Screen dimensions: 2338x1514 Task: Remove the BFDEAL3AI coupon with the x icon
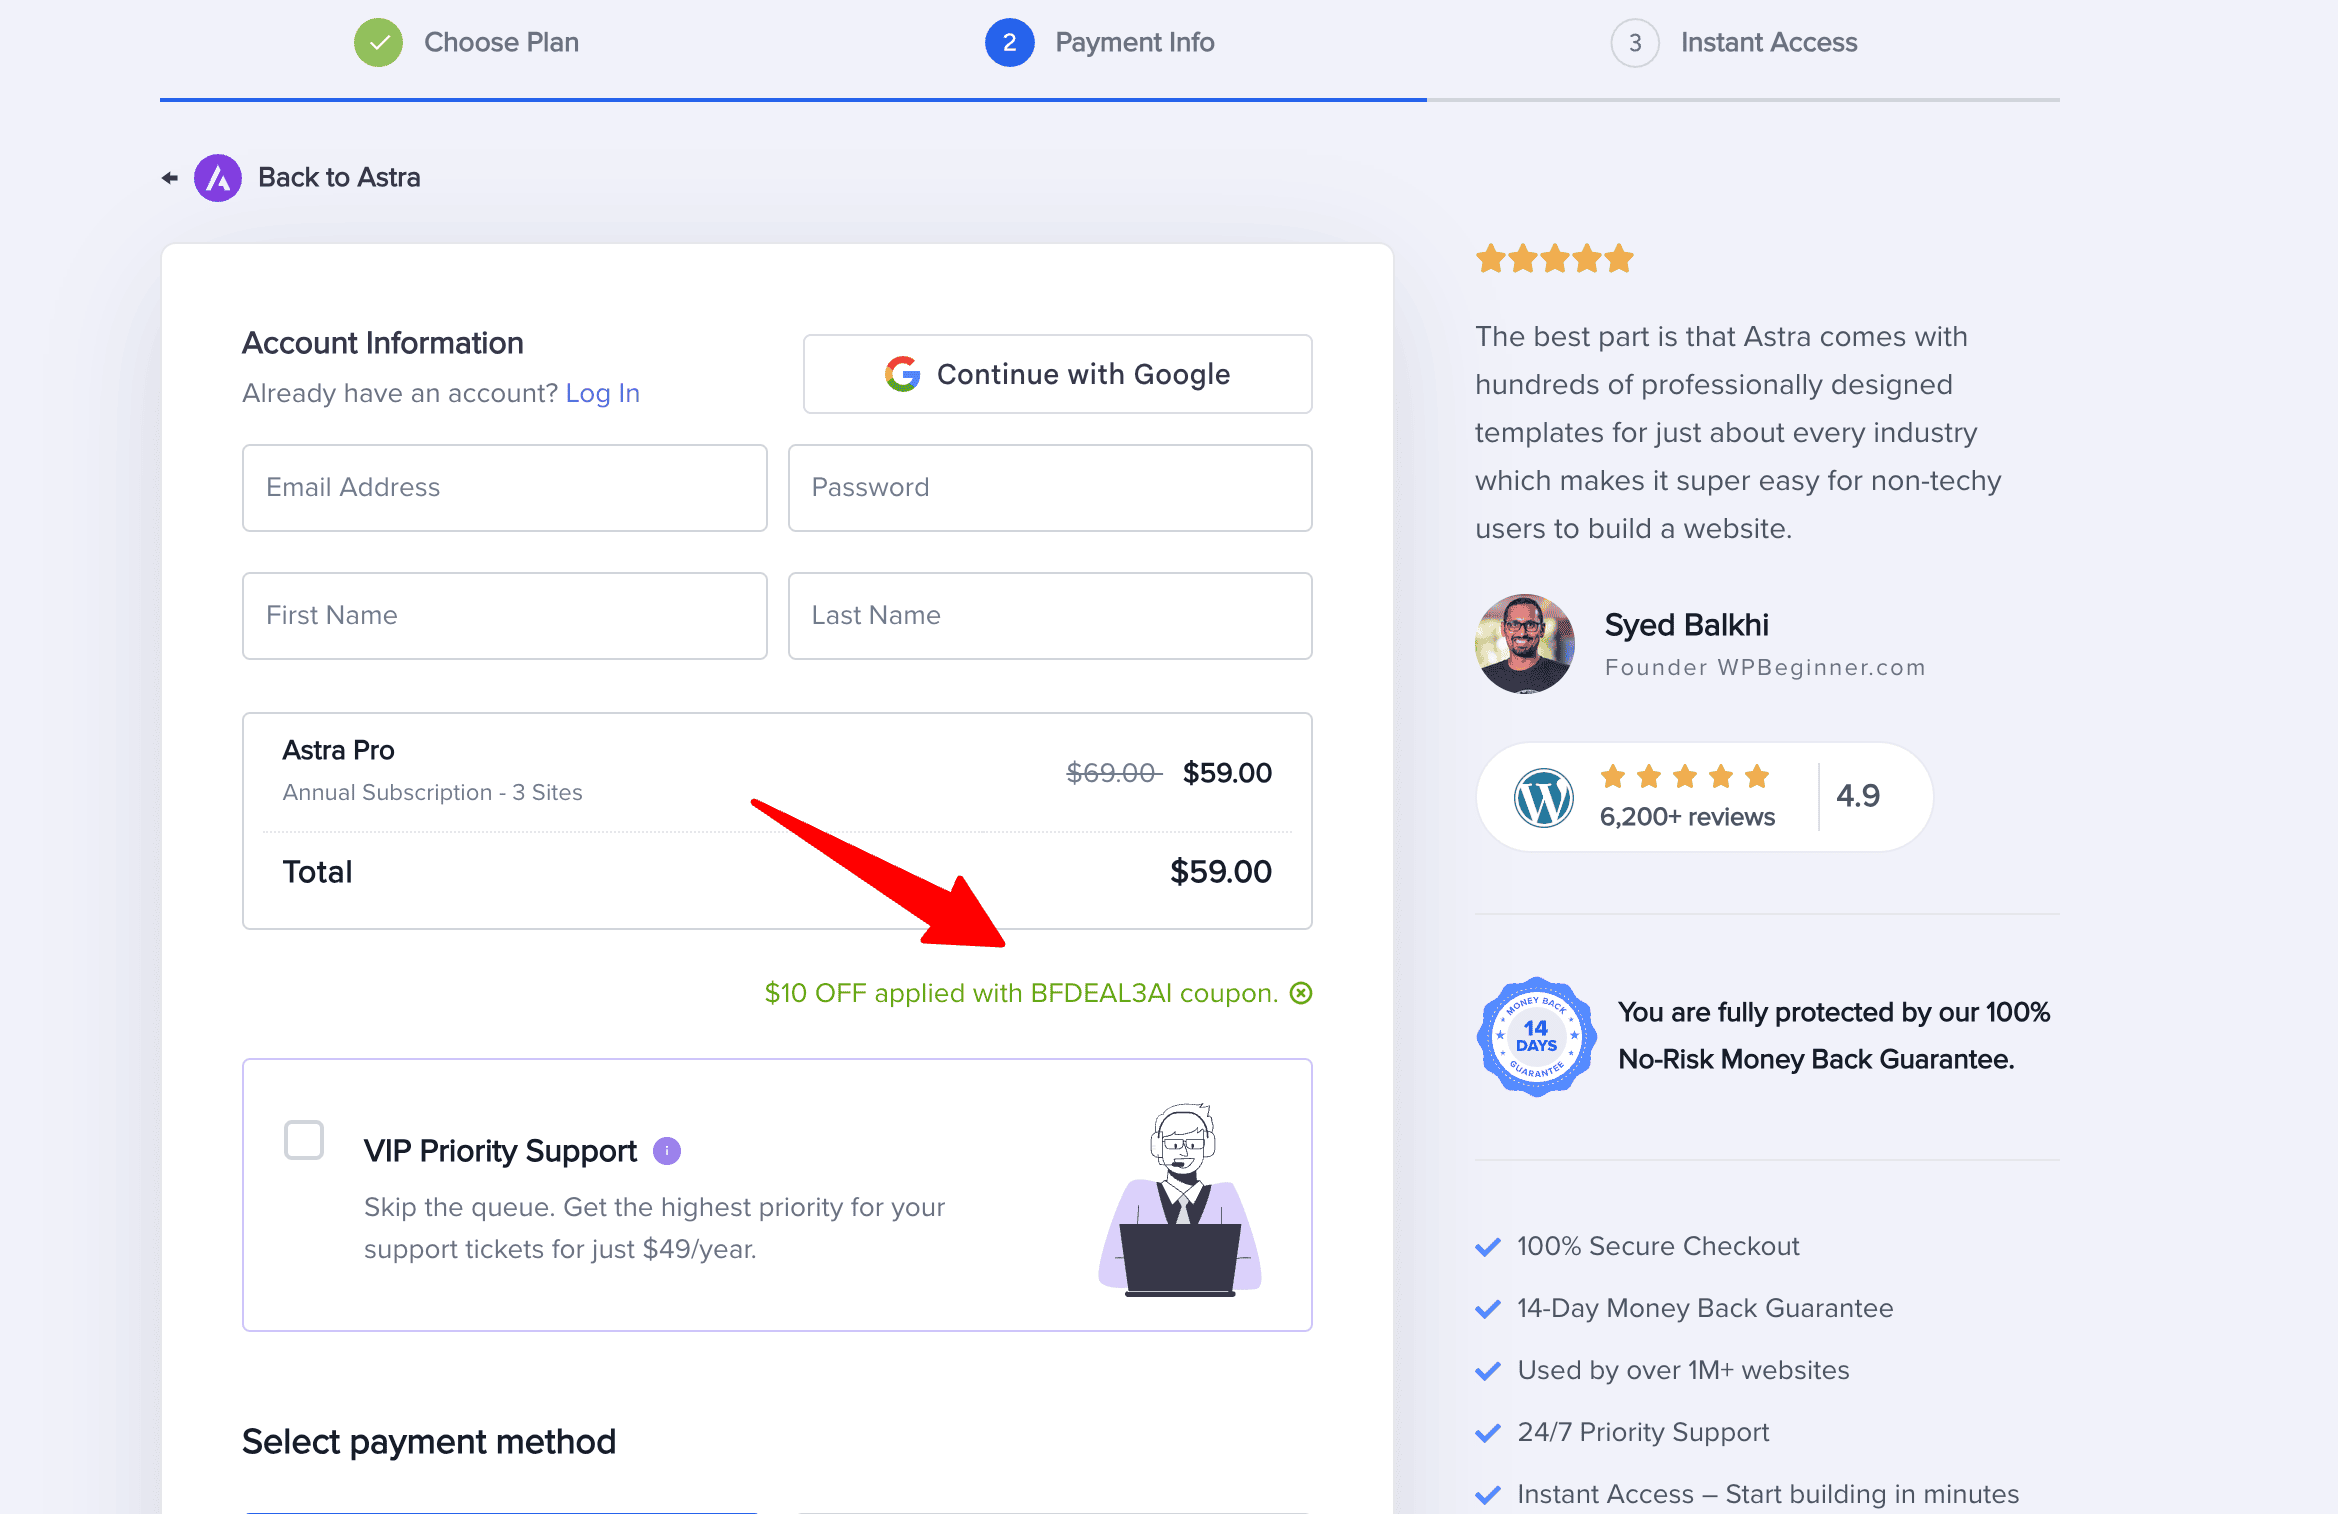[1301, 993]
